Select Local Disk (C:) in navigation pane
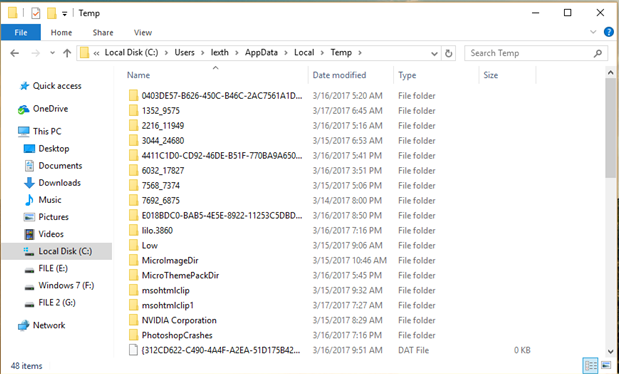 click(x=57, y=251)
